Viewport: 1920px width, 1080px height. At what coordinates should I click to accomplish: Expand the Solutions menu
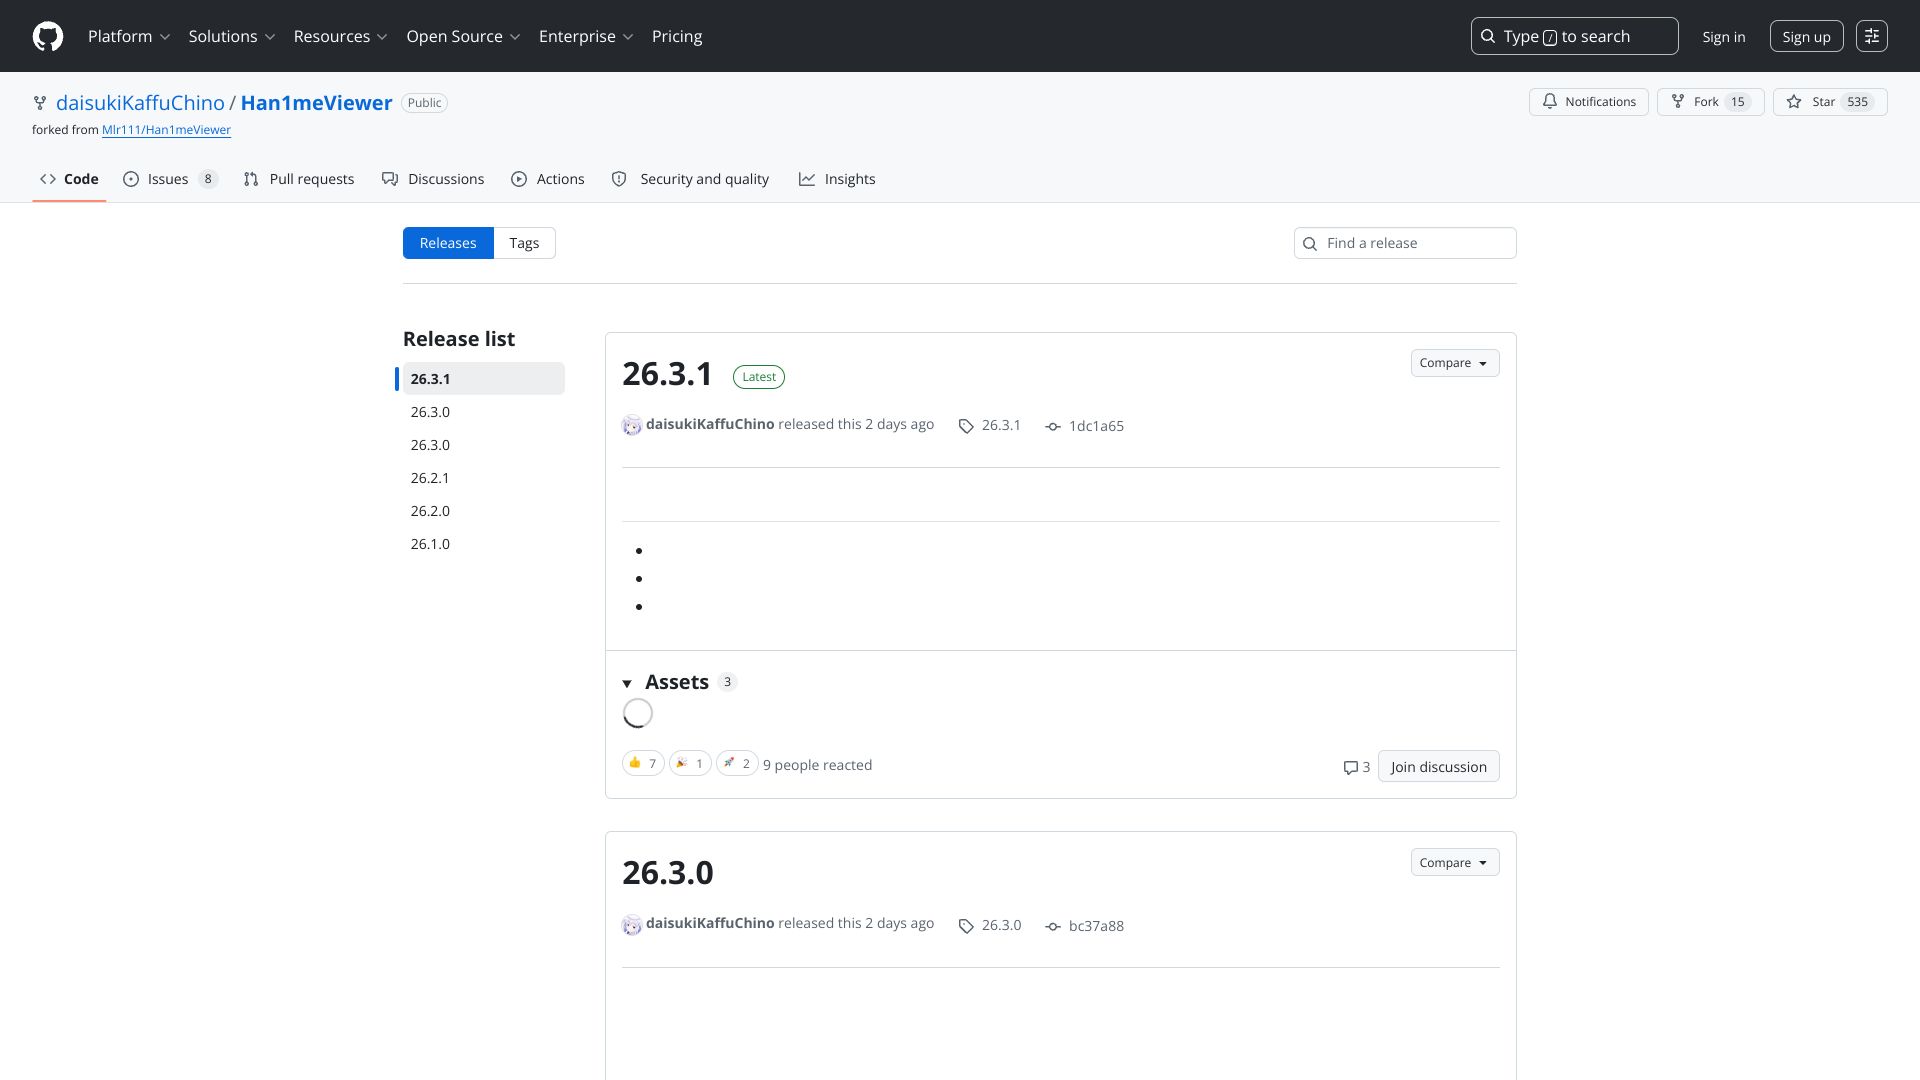pyautogui.click(x=232, y=36)
